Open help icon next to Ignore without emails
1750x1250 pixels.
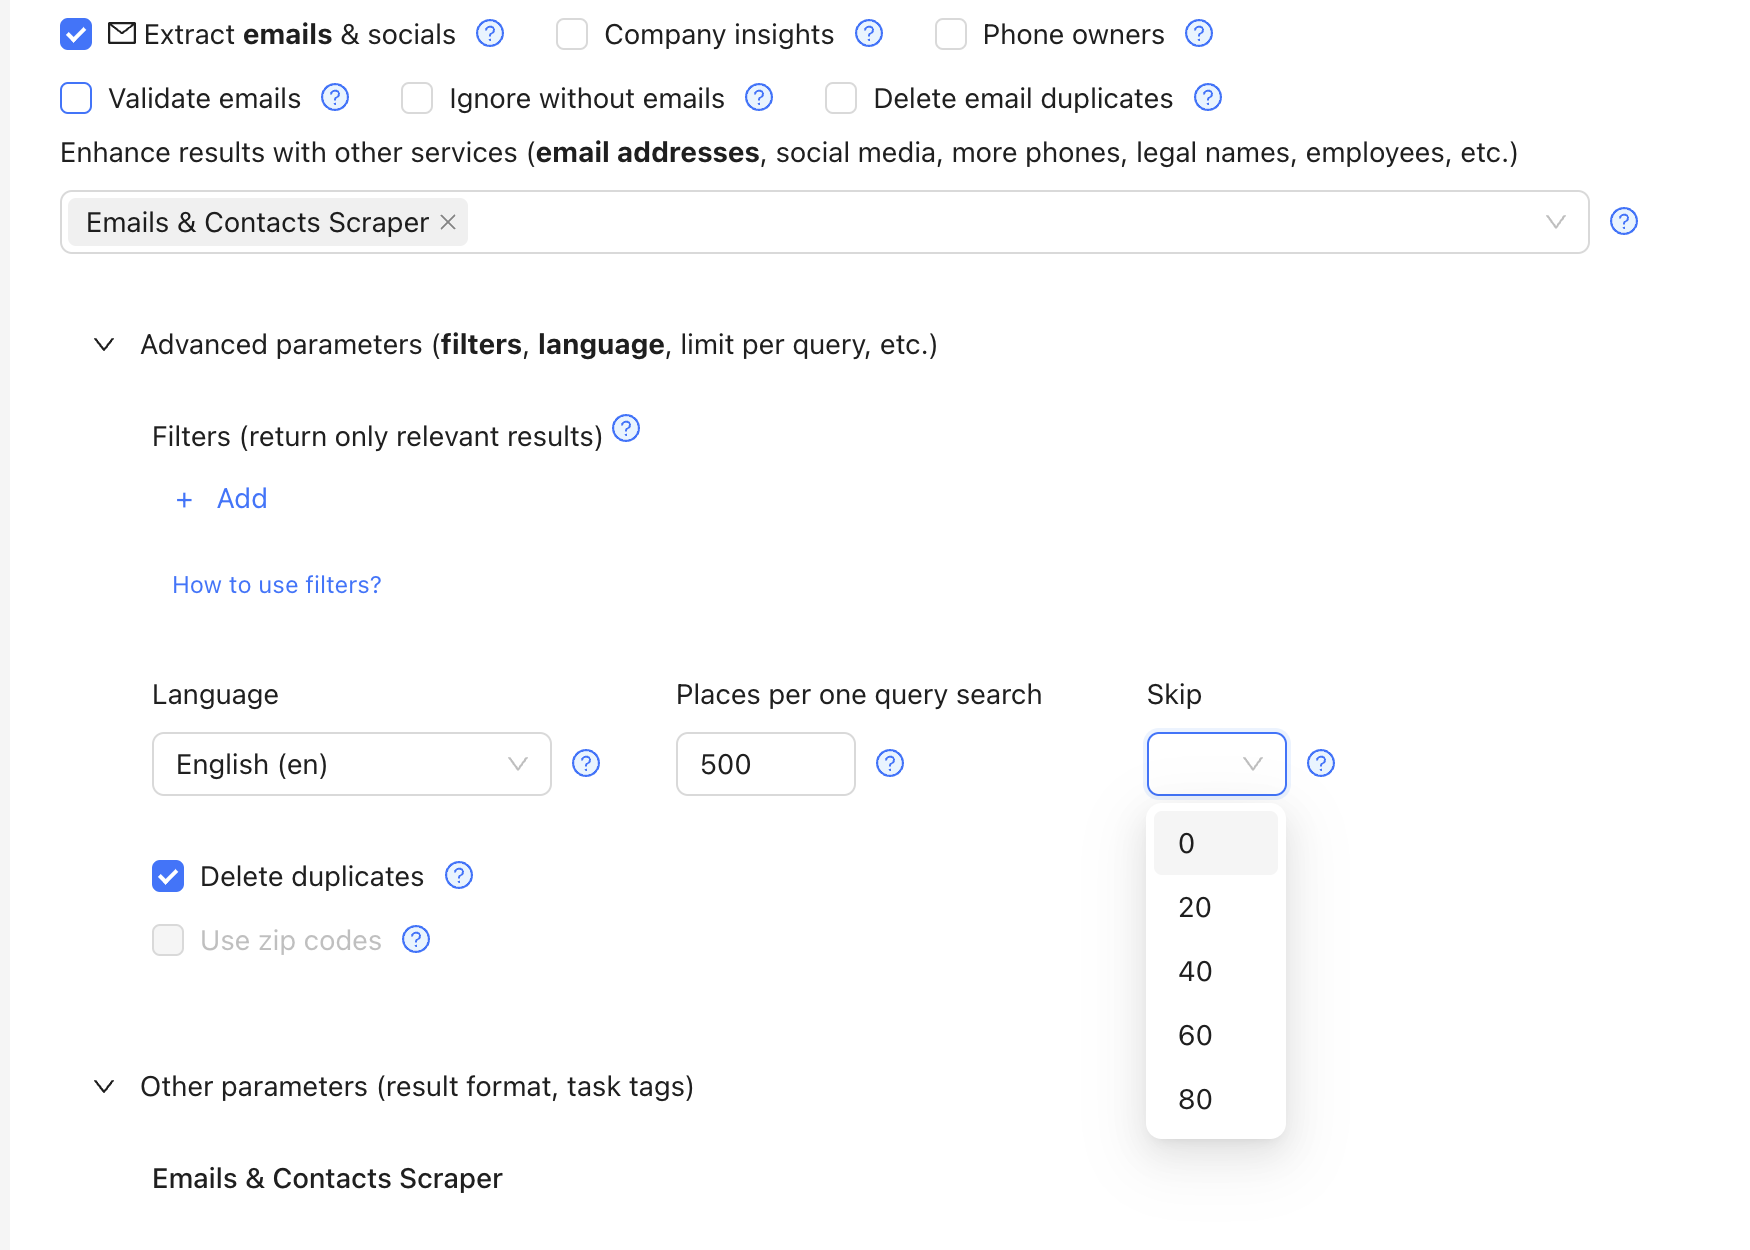click(759, 98)
